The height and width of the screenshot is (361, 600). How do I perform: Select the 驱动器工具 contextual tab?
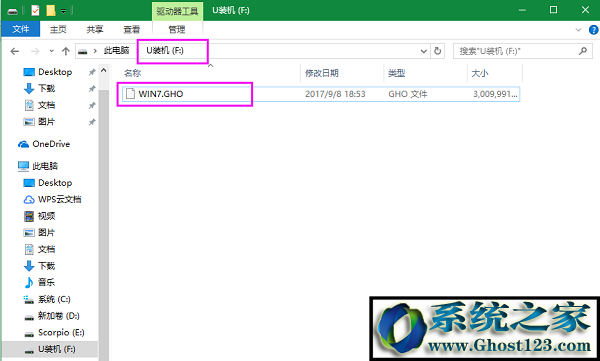click(177, 11)
